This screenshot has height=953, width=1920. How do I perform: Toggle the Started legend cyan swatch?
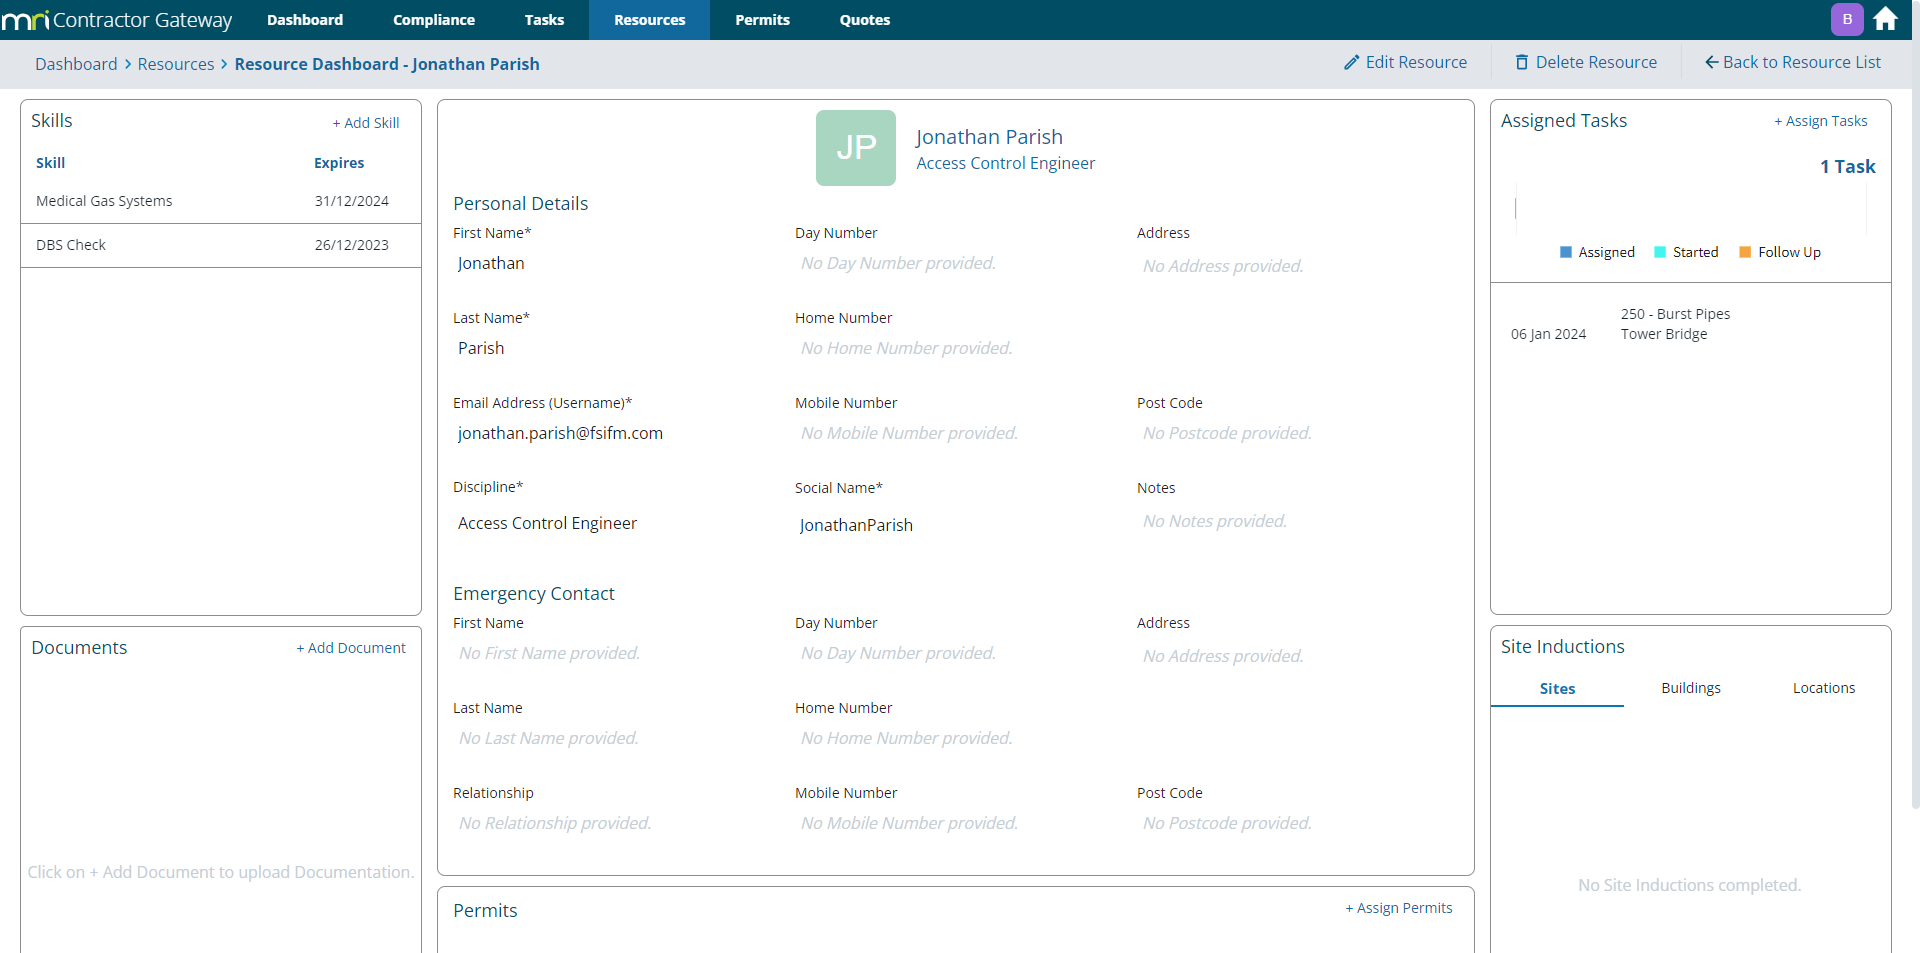coord(1660,252)
